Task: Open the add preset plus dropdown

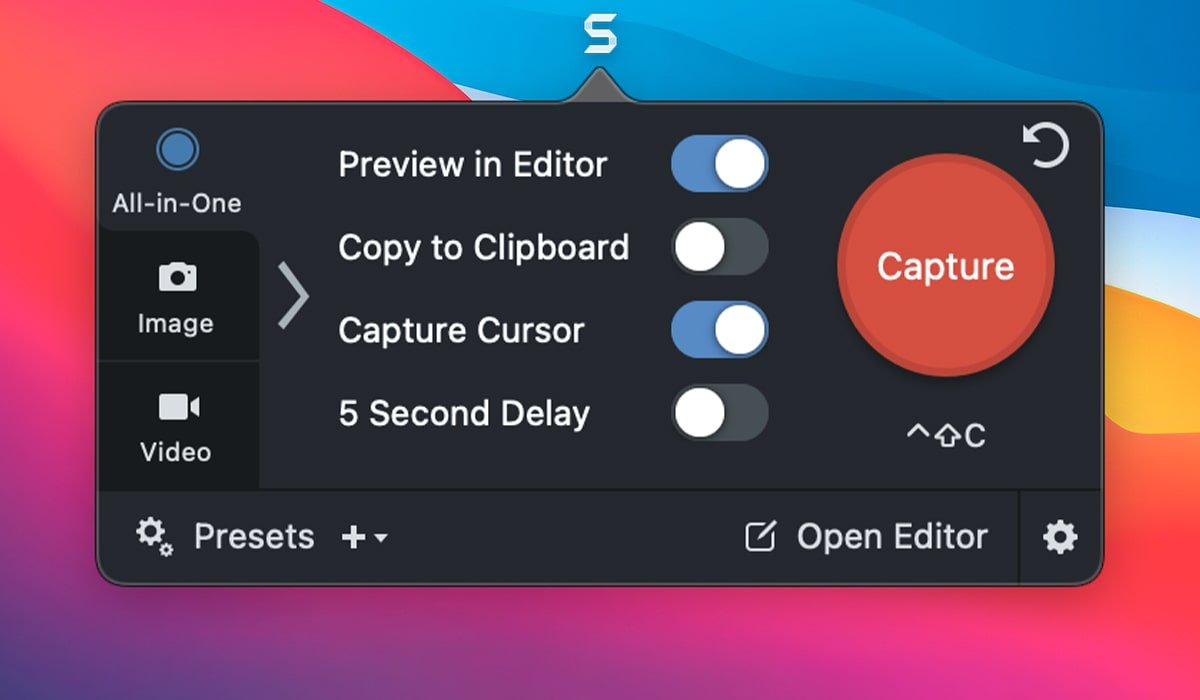Action: [x=364, y=538]
